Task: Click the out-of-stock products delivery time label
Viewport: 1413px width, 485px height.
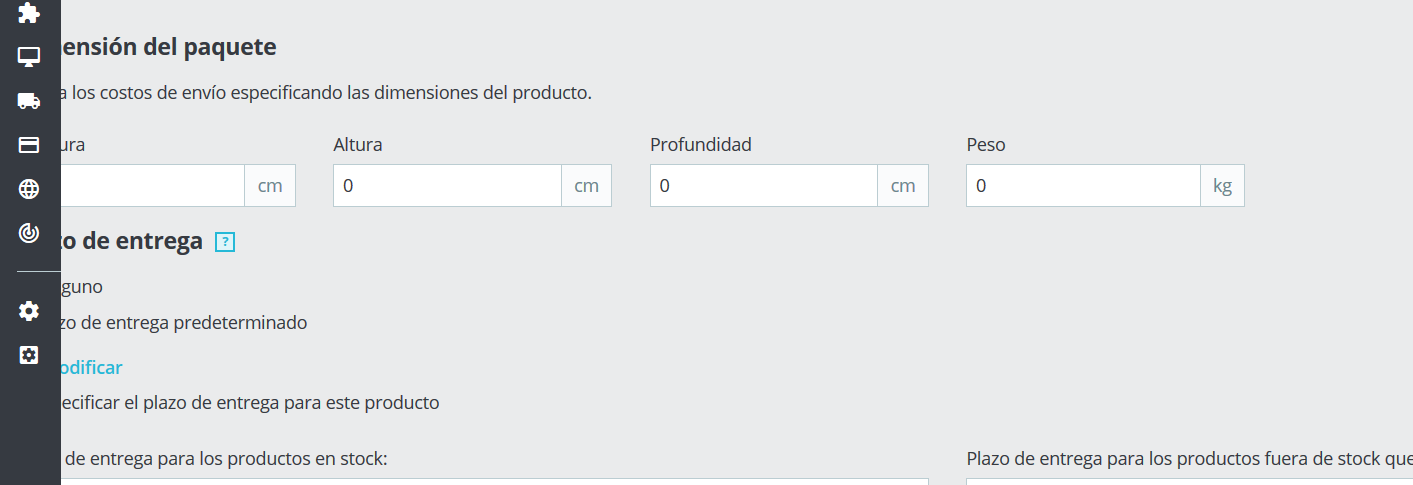Action: pyautogui.click(x=1188, y=459)
